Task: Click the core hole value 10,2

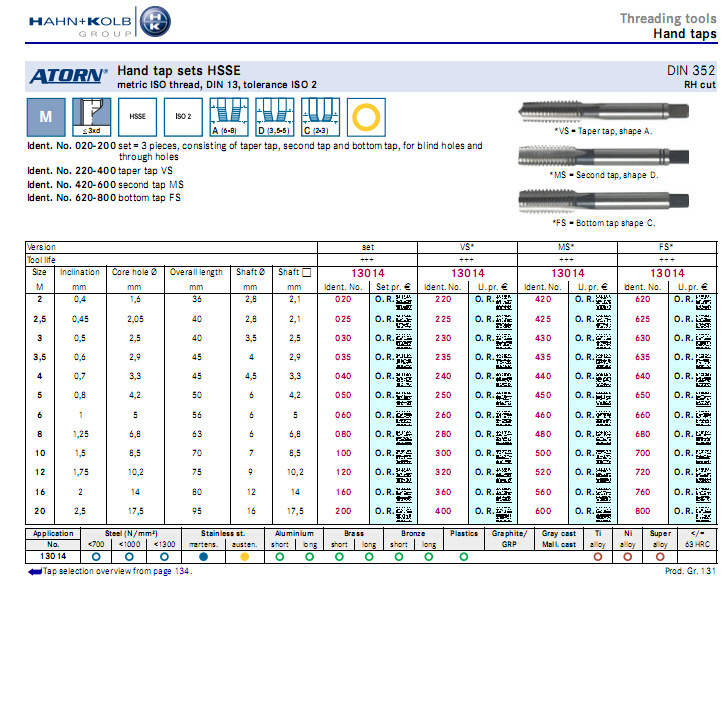Action: [x=136, y=472]
